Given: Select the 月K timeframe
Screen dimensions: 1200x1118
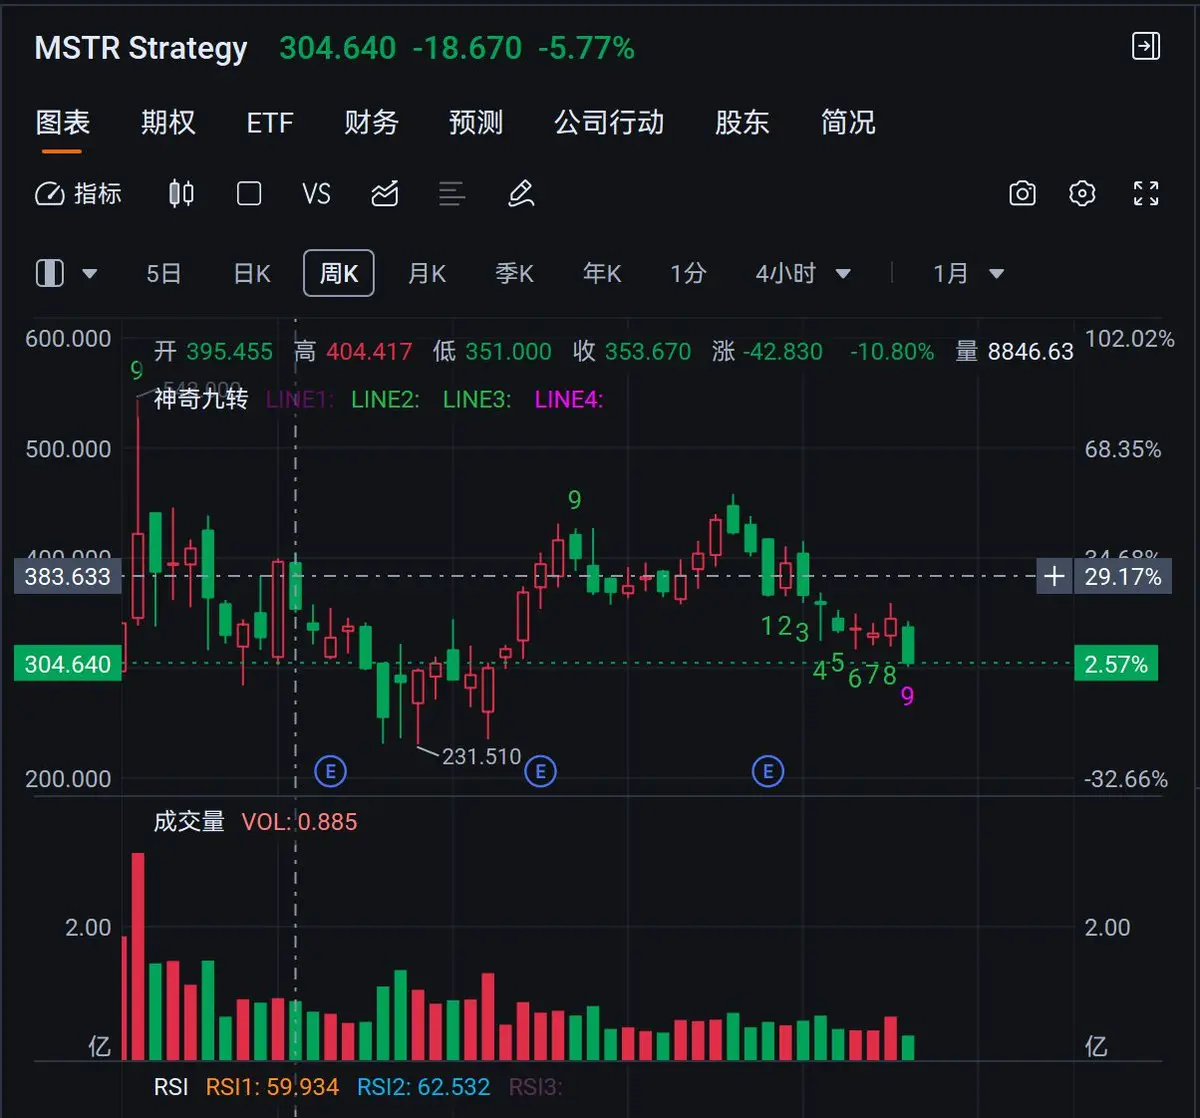Looking at the screenshot, I should click(427, 273).
